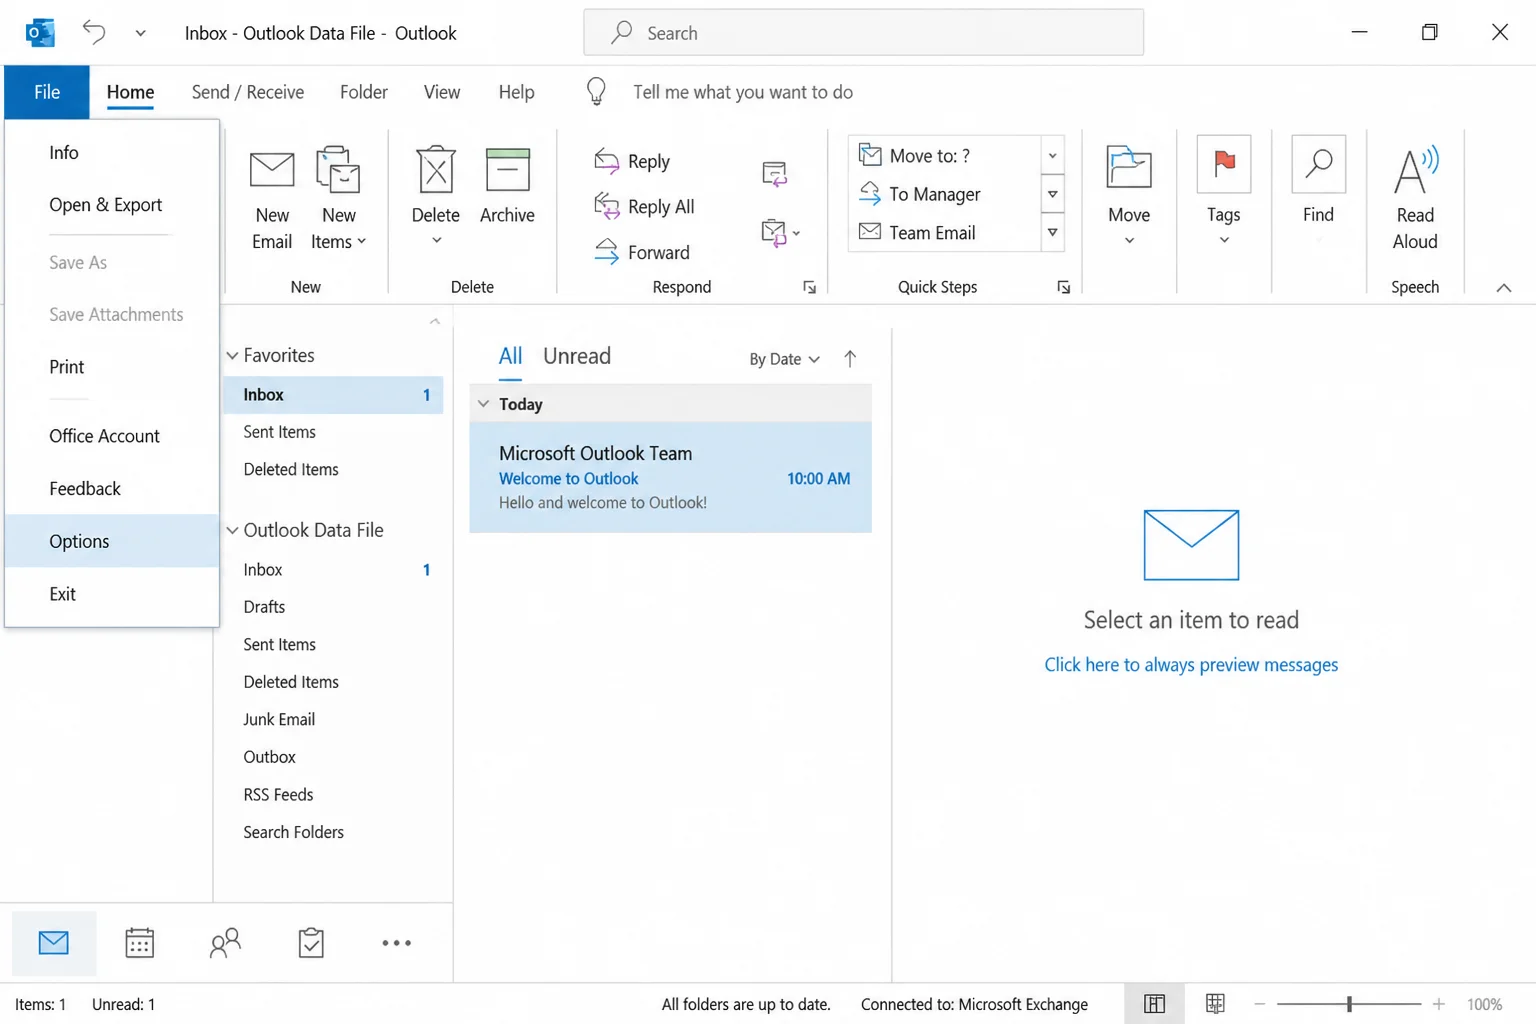Switch to Normal view in status bar
The width and height of the screenshot is (1536, 1024).
click(x=1154, y=1004)
